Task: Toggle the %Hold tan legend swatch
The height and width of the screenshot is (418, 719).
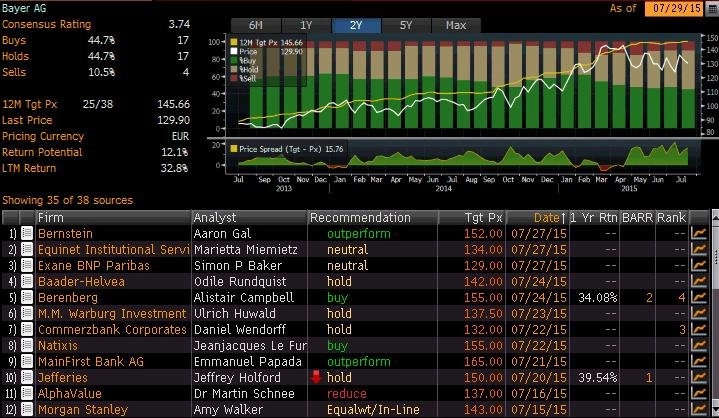Action: [234, 70]
